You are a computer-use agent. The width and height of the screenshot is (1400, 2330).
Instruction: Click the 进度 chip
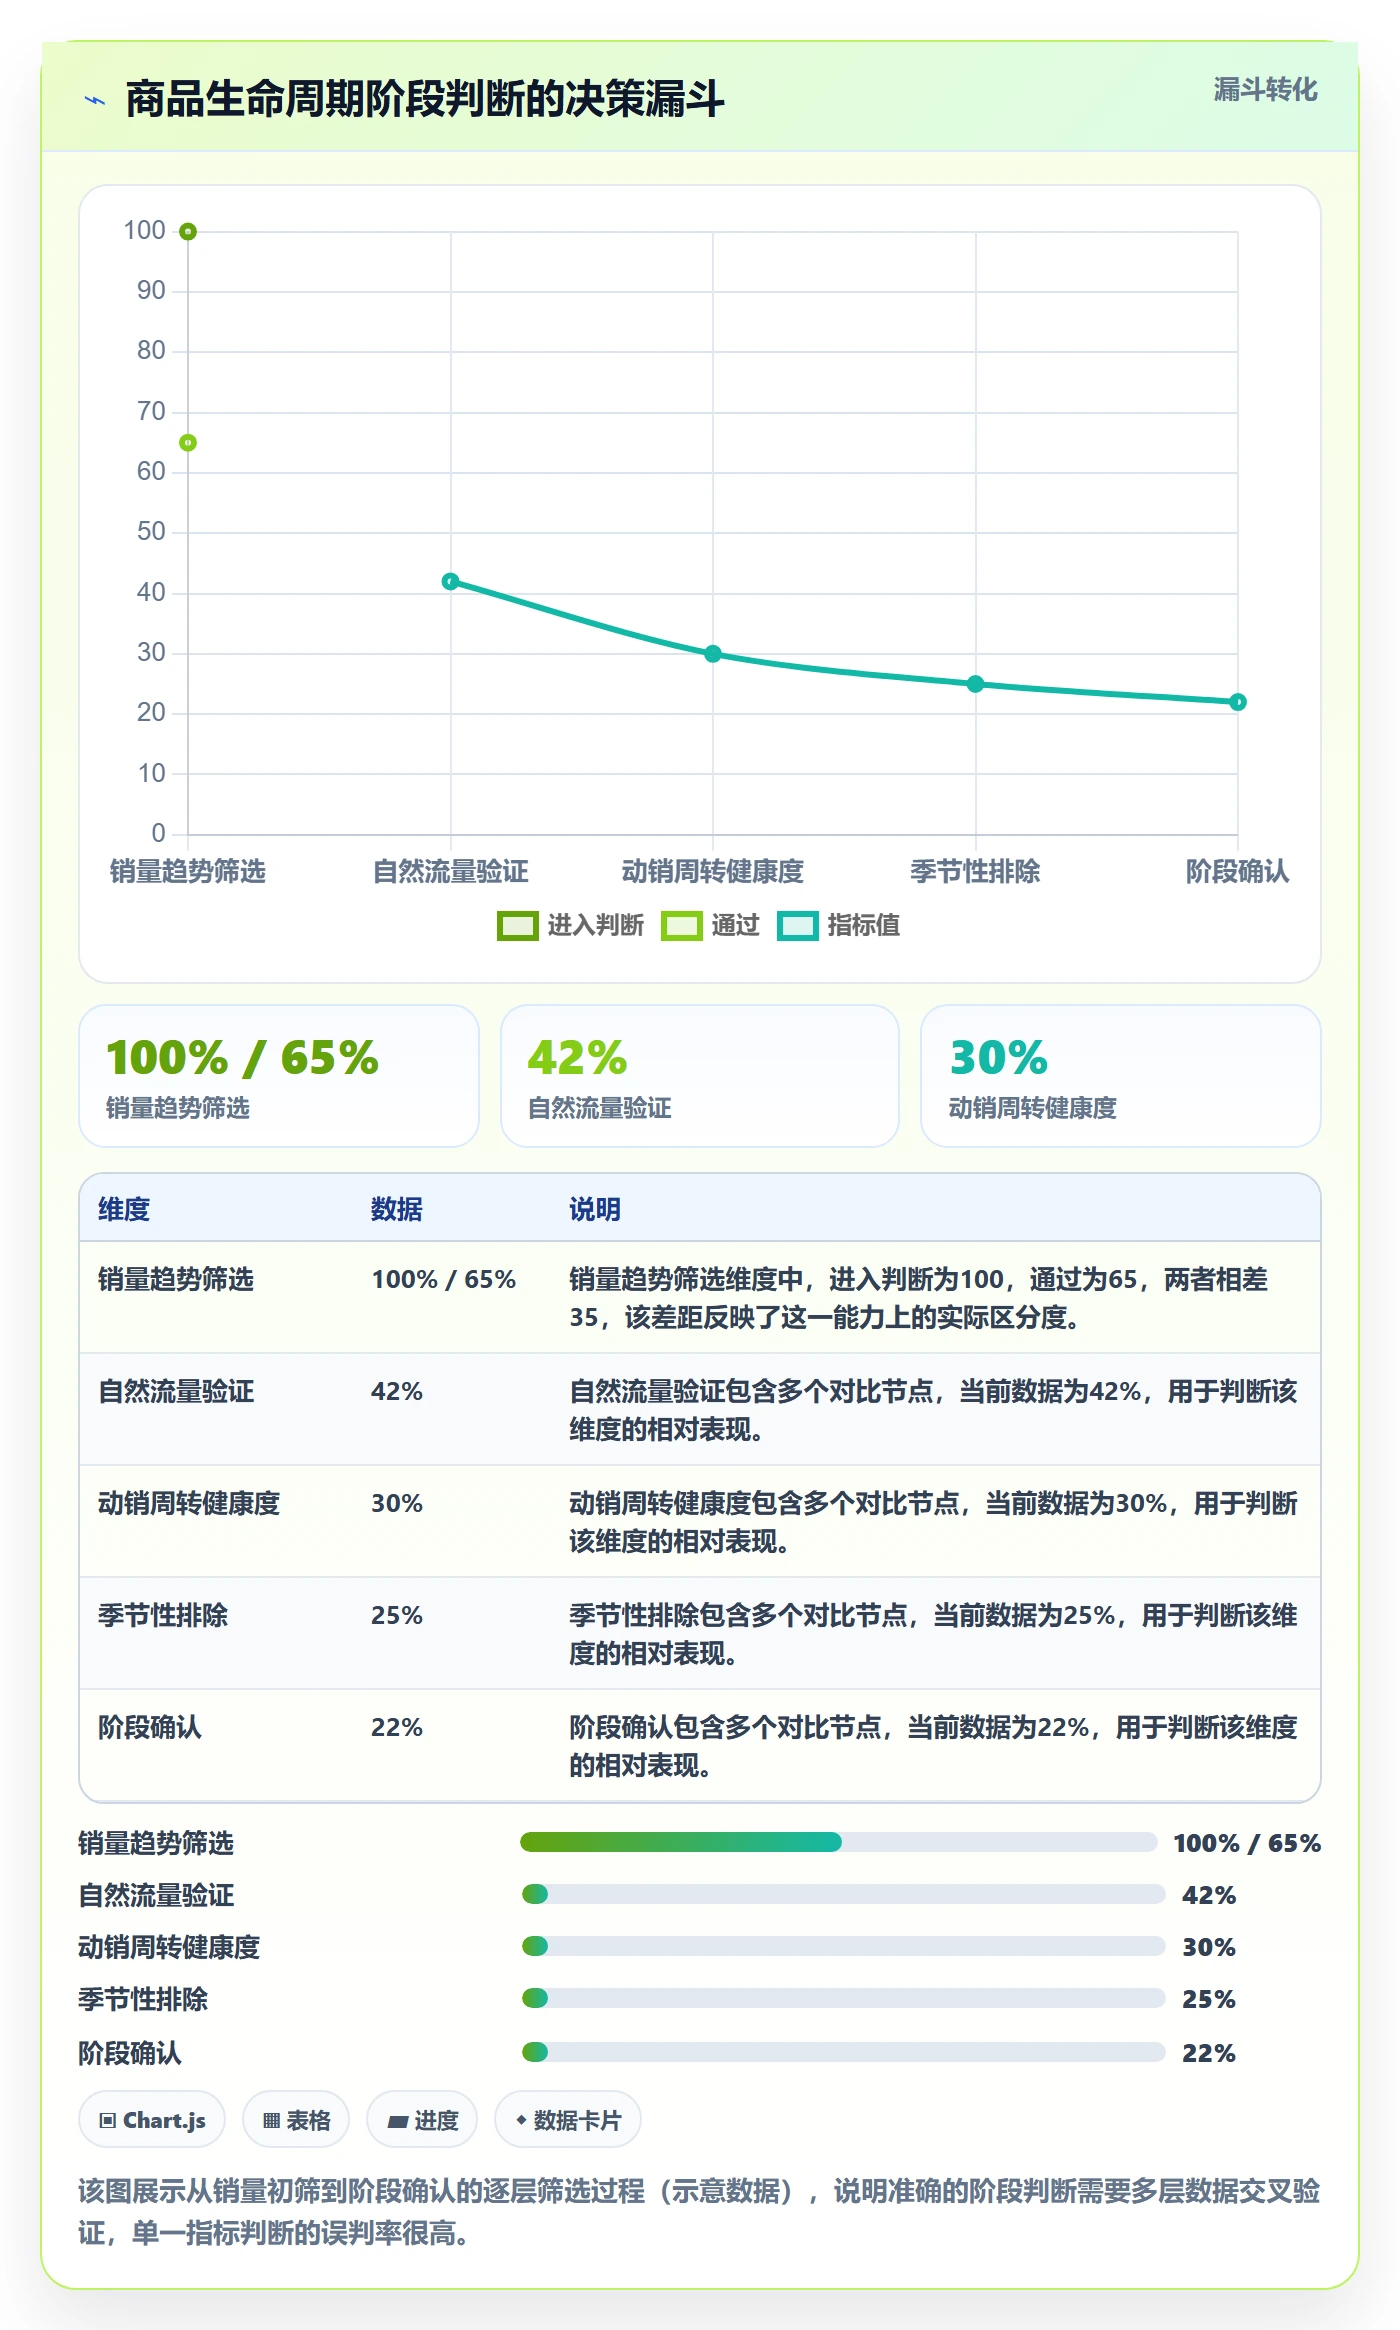(422, 2119)
